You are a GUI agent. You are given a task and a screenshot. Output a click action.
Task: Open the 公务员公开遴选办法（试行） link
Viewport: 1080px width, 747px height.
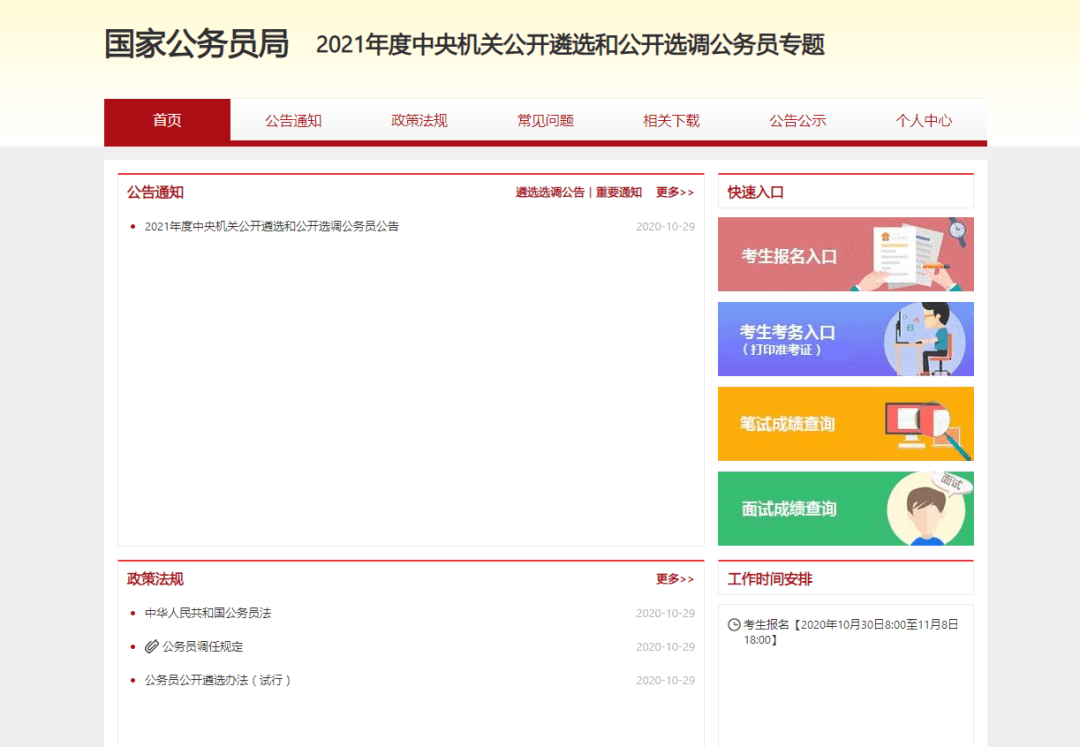coord(218,680)
